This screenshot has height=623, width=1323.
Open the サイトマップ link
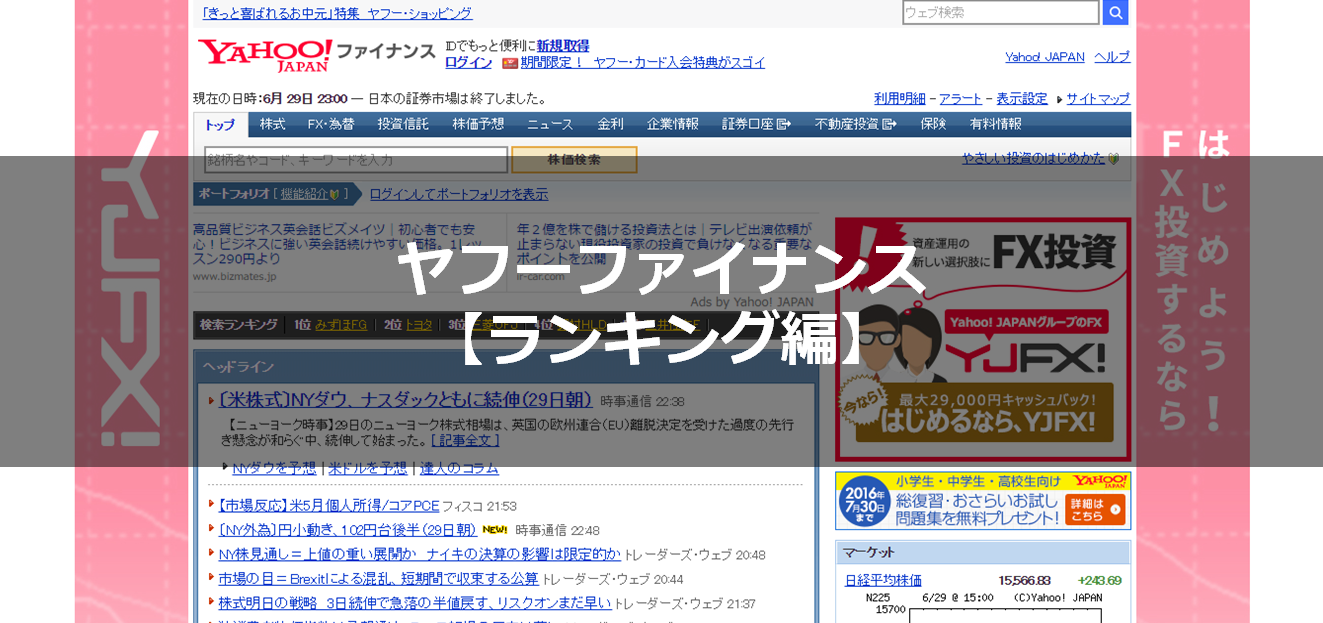1098,98
